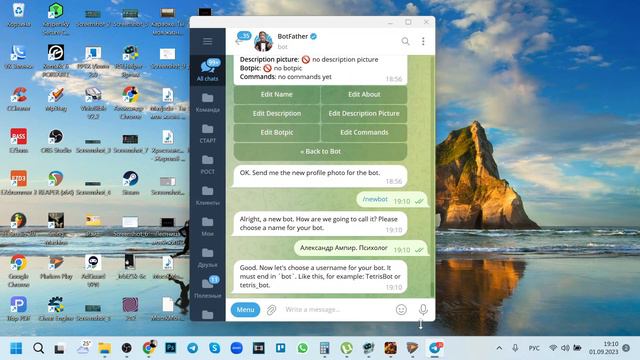Open Trello from the taskbar

click(281, 348)
